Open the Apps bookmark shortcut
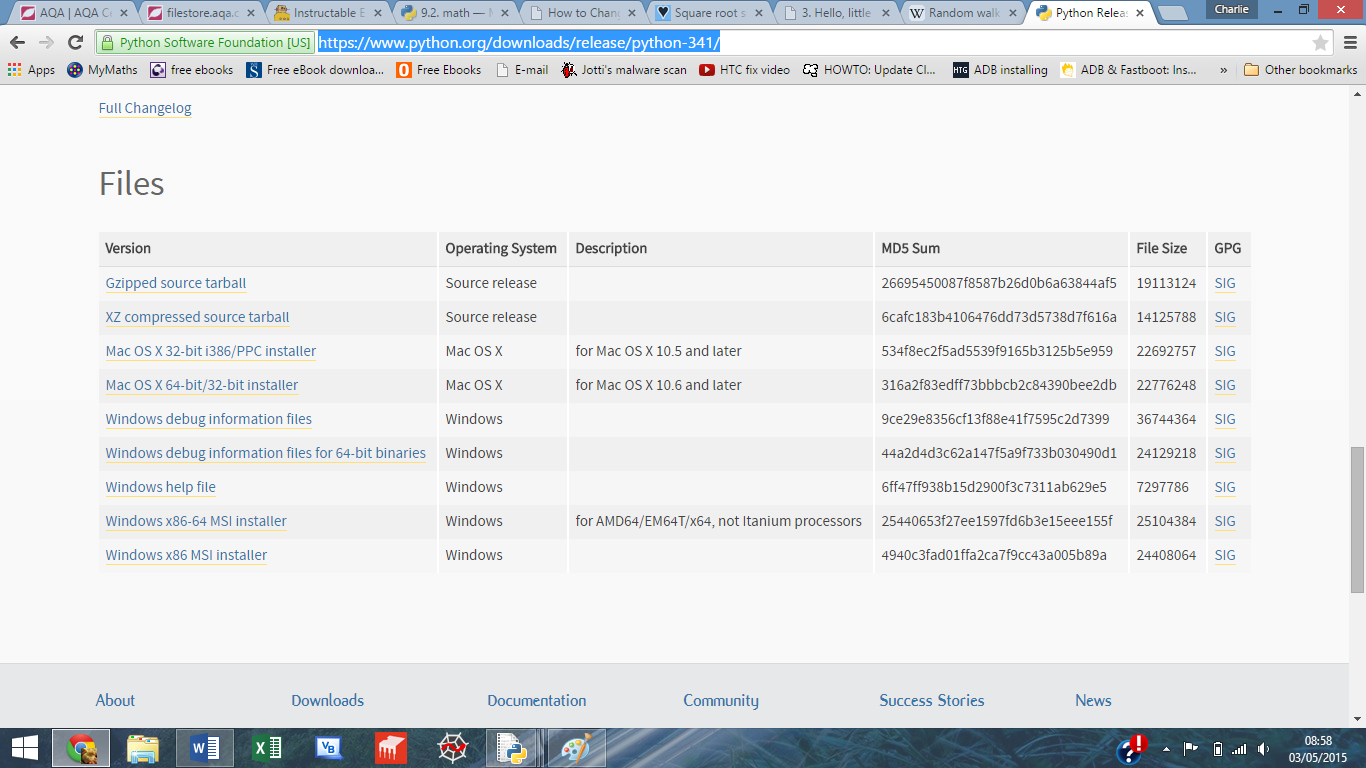1366x768 pixels. [31, 70]
